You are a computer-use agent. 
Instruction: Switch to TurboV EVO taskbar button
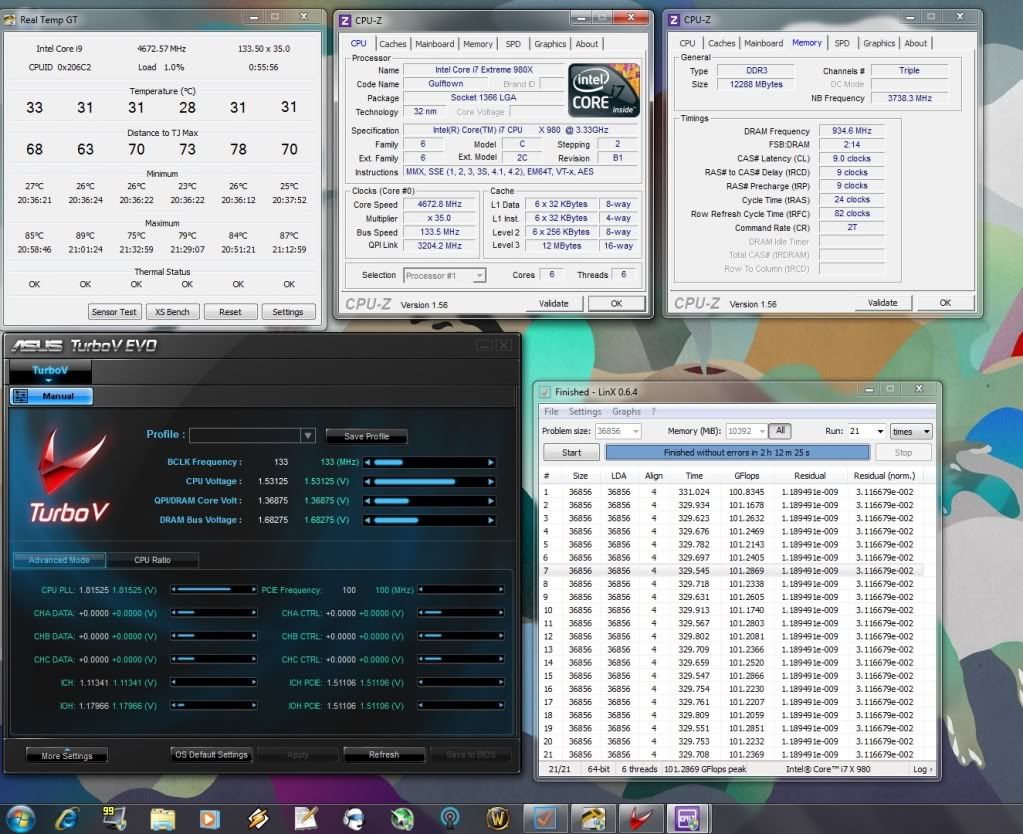641,819
